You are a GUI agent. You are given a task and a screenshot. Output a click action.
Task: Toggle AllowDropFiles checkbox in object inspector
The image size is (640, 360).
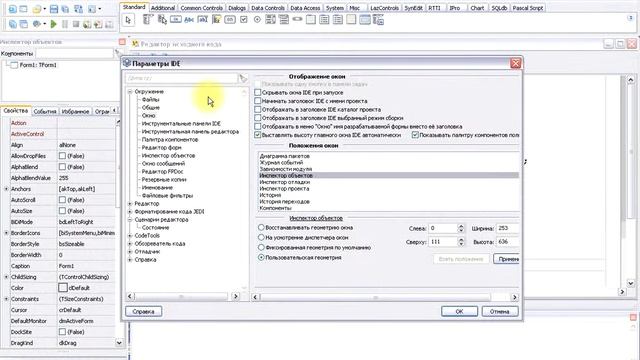(x=62, y=156)
